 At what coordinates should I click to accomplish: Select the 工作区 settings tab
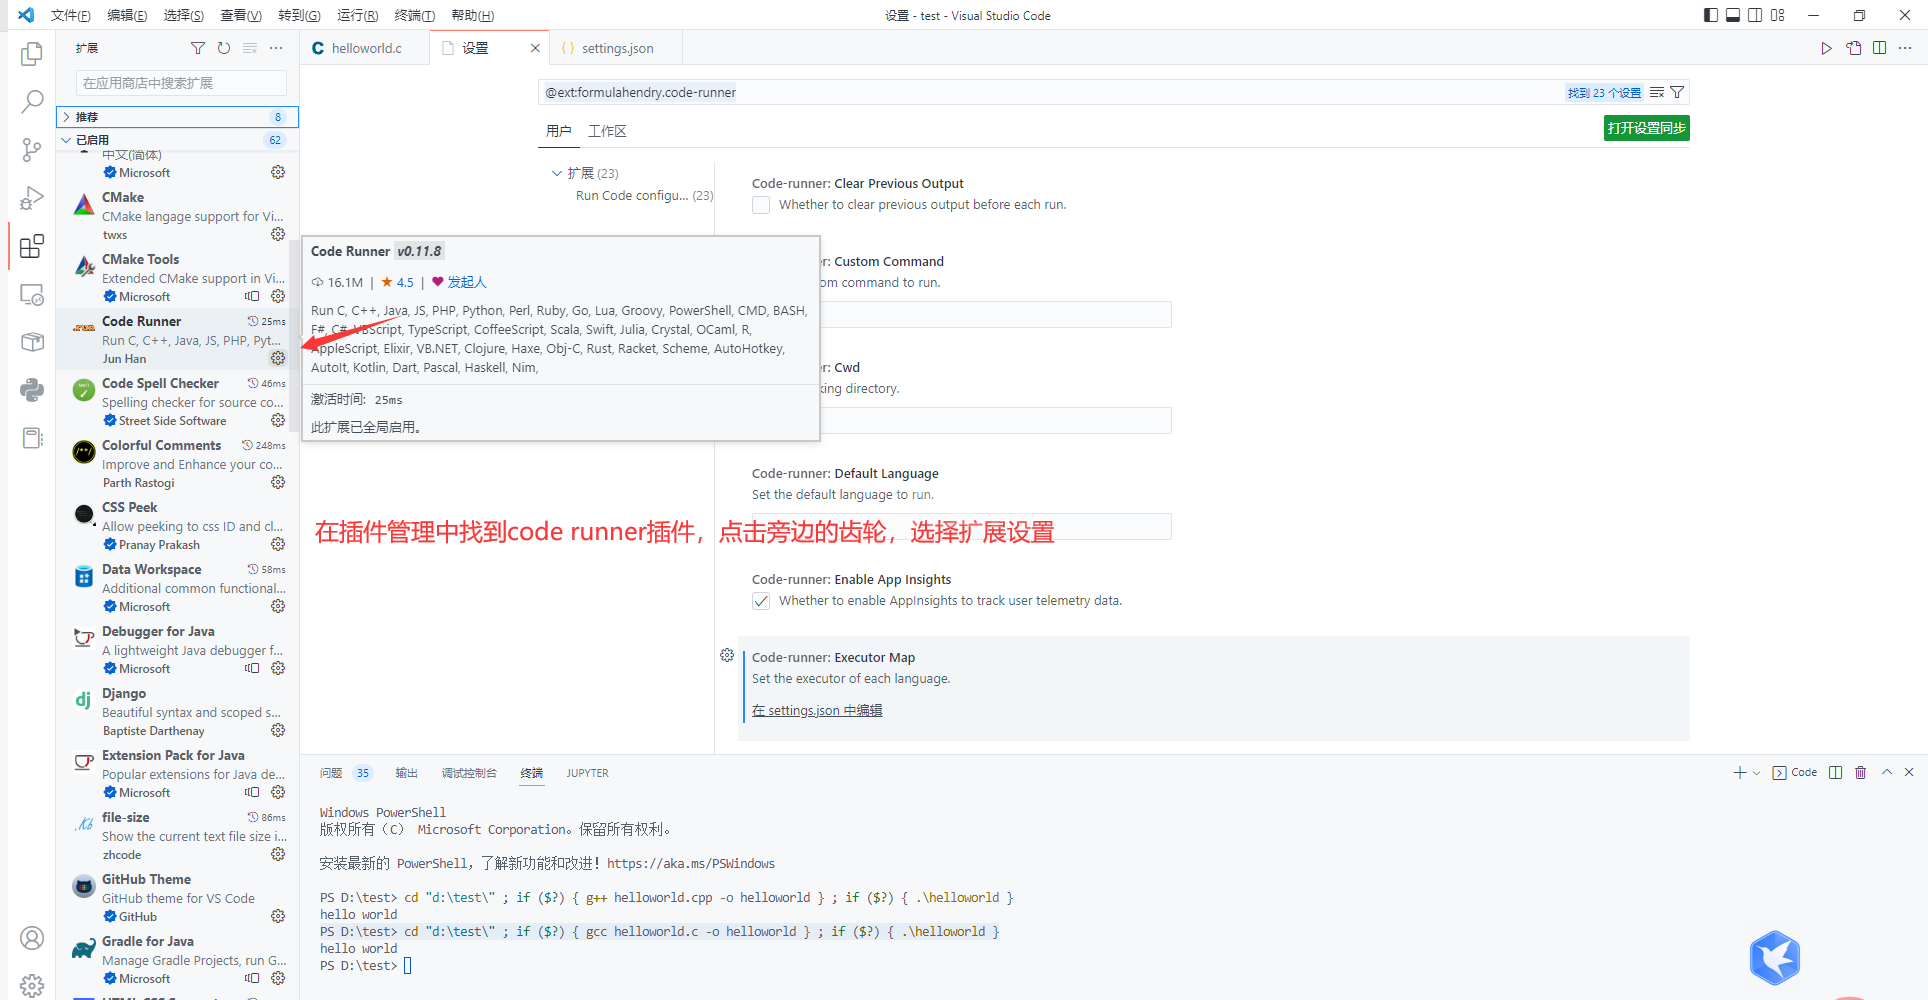click(x=607, y=131)
